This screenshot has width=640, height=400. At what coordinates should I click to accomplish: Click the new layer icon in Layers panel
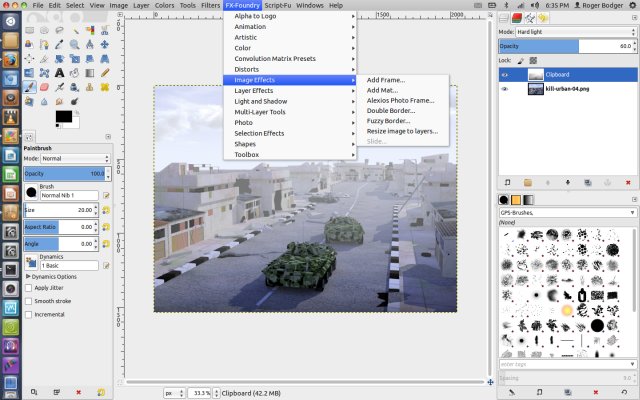click(x=509, y=182)
